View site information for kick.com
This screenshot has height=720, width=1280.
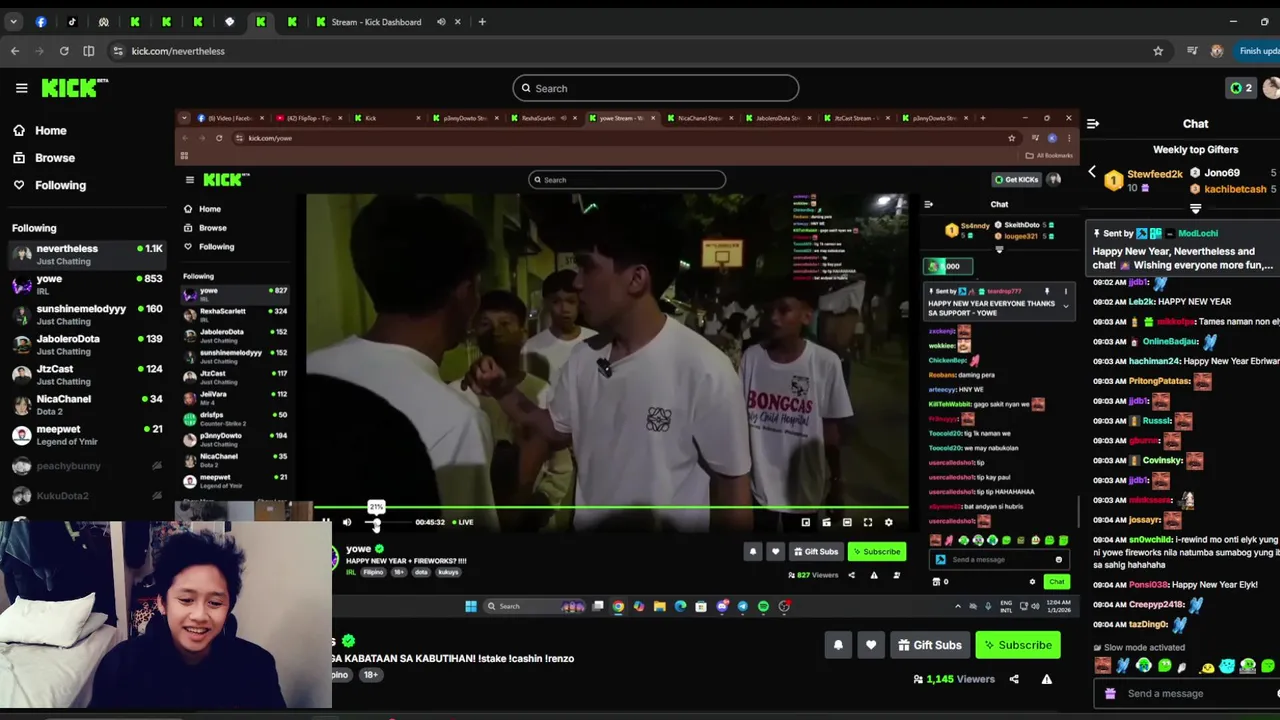(118, 51)
